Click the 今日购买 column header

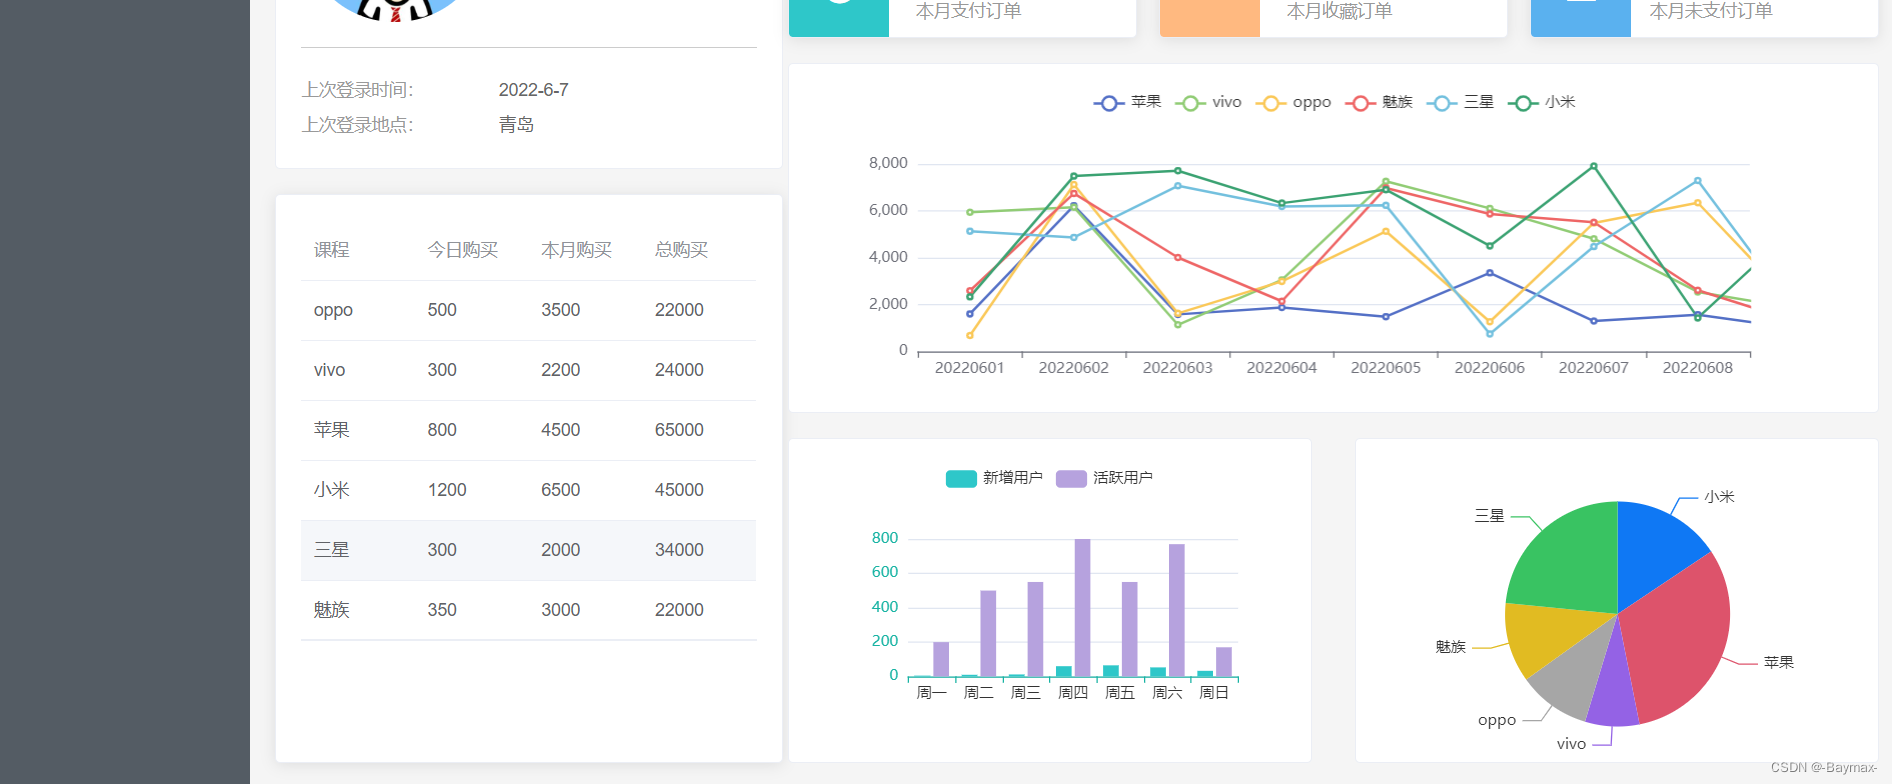point(463,250)
